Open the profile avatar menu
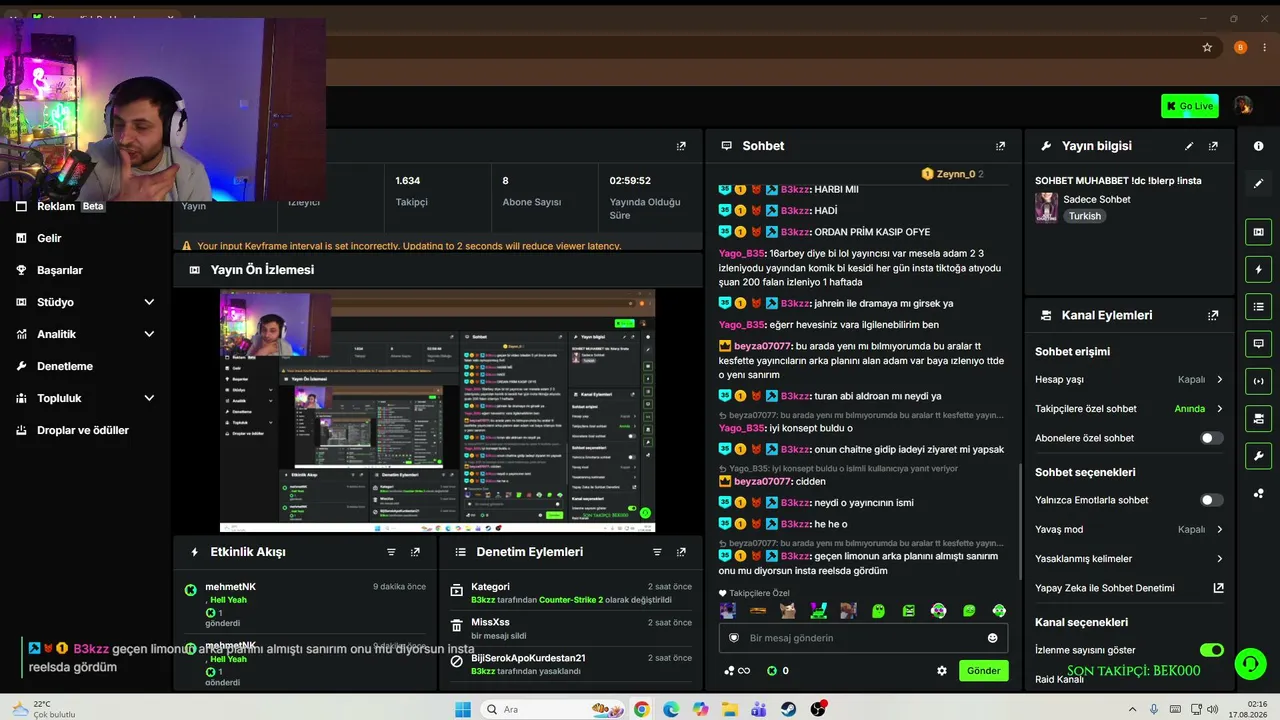 [1243, 106]
